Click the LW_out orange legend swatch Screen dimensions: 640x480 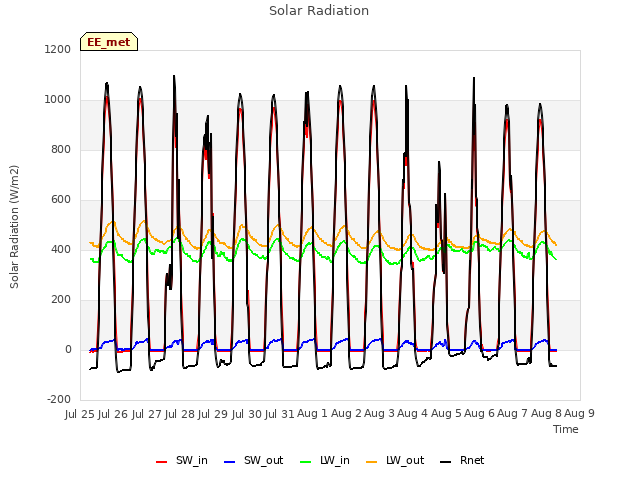pos(372,462)
